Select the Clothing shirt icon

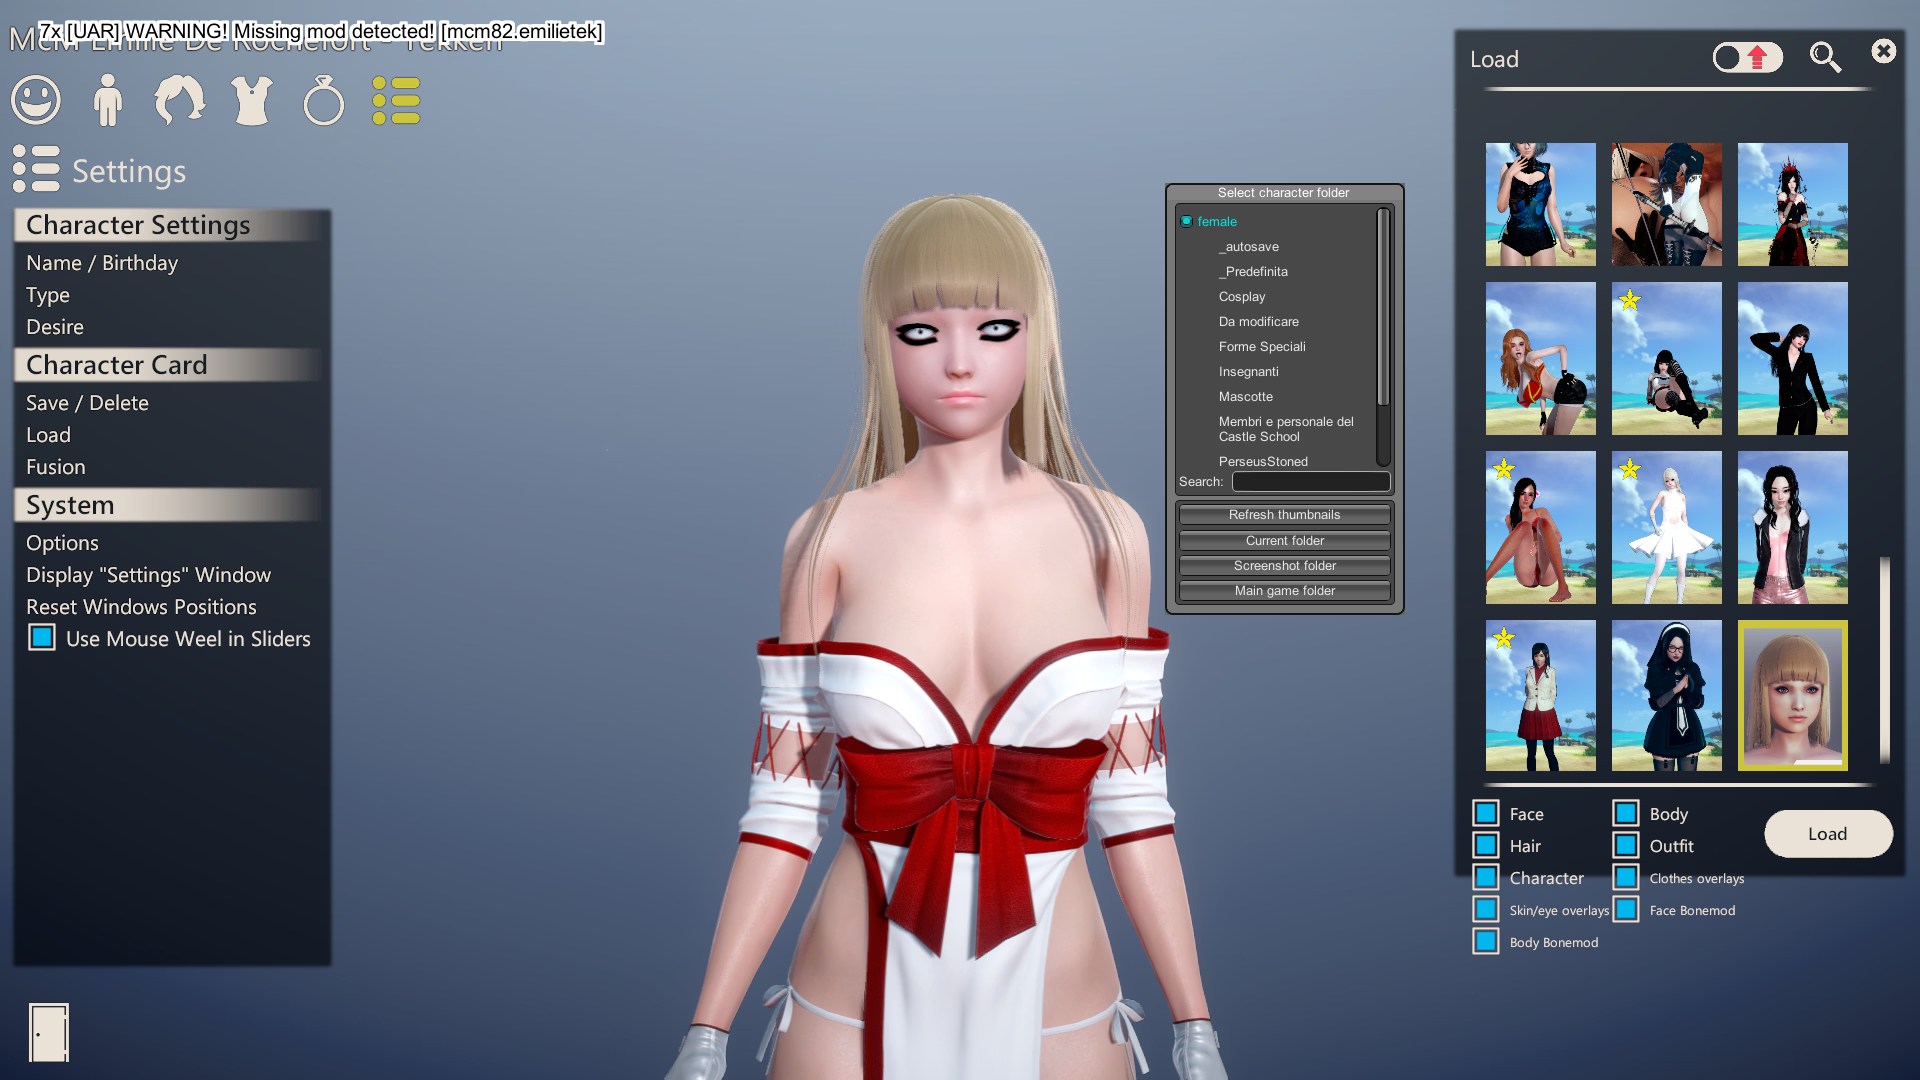pos(251,100)
